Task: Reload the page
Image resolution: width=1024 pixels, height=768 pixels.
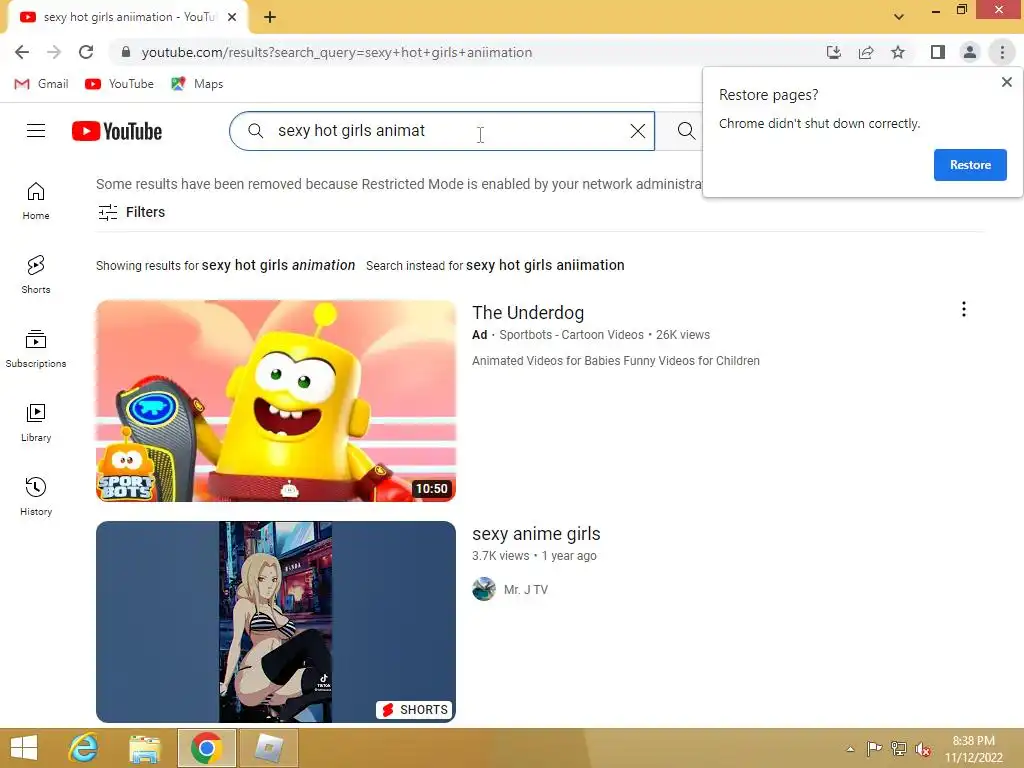Action: pyautogui.click(x=86, y=52)
